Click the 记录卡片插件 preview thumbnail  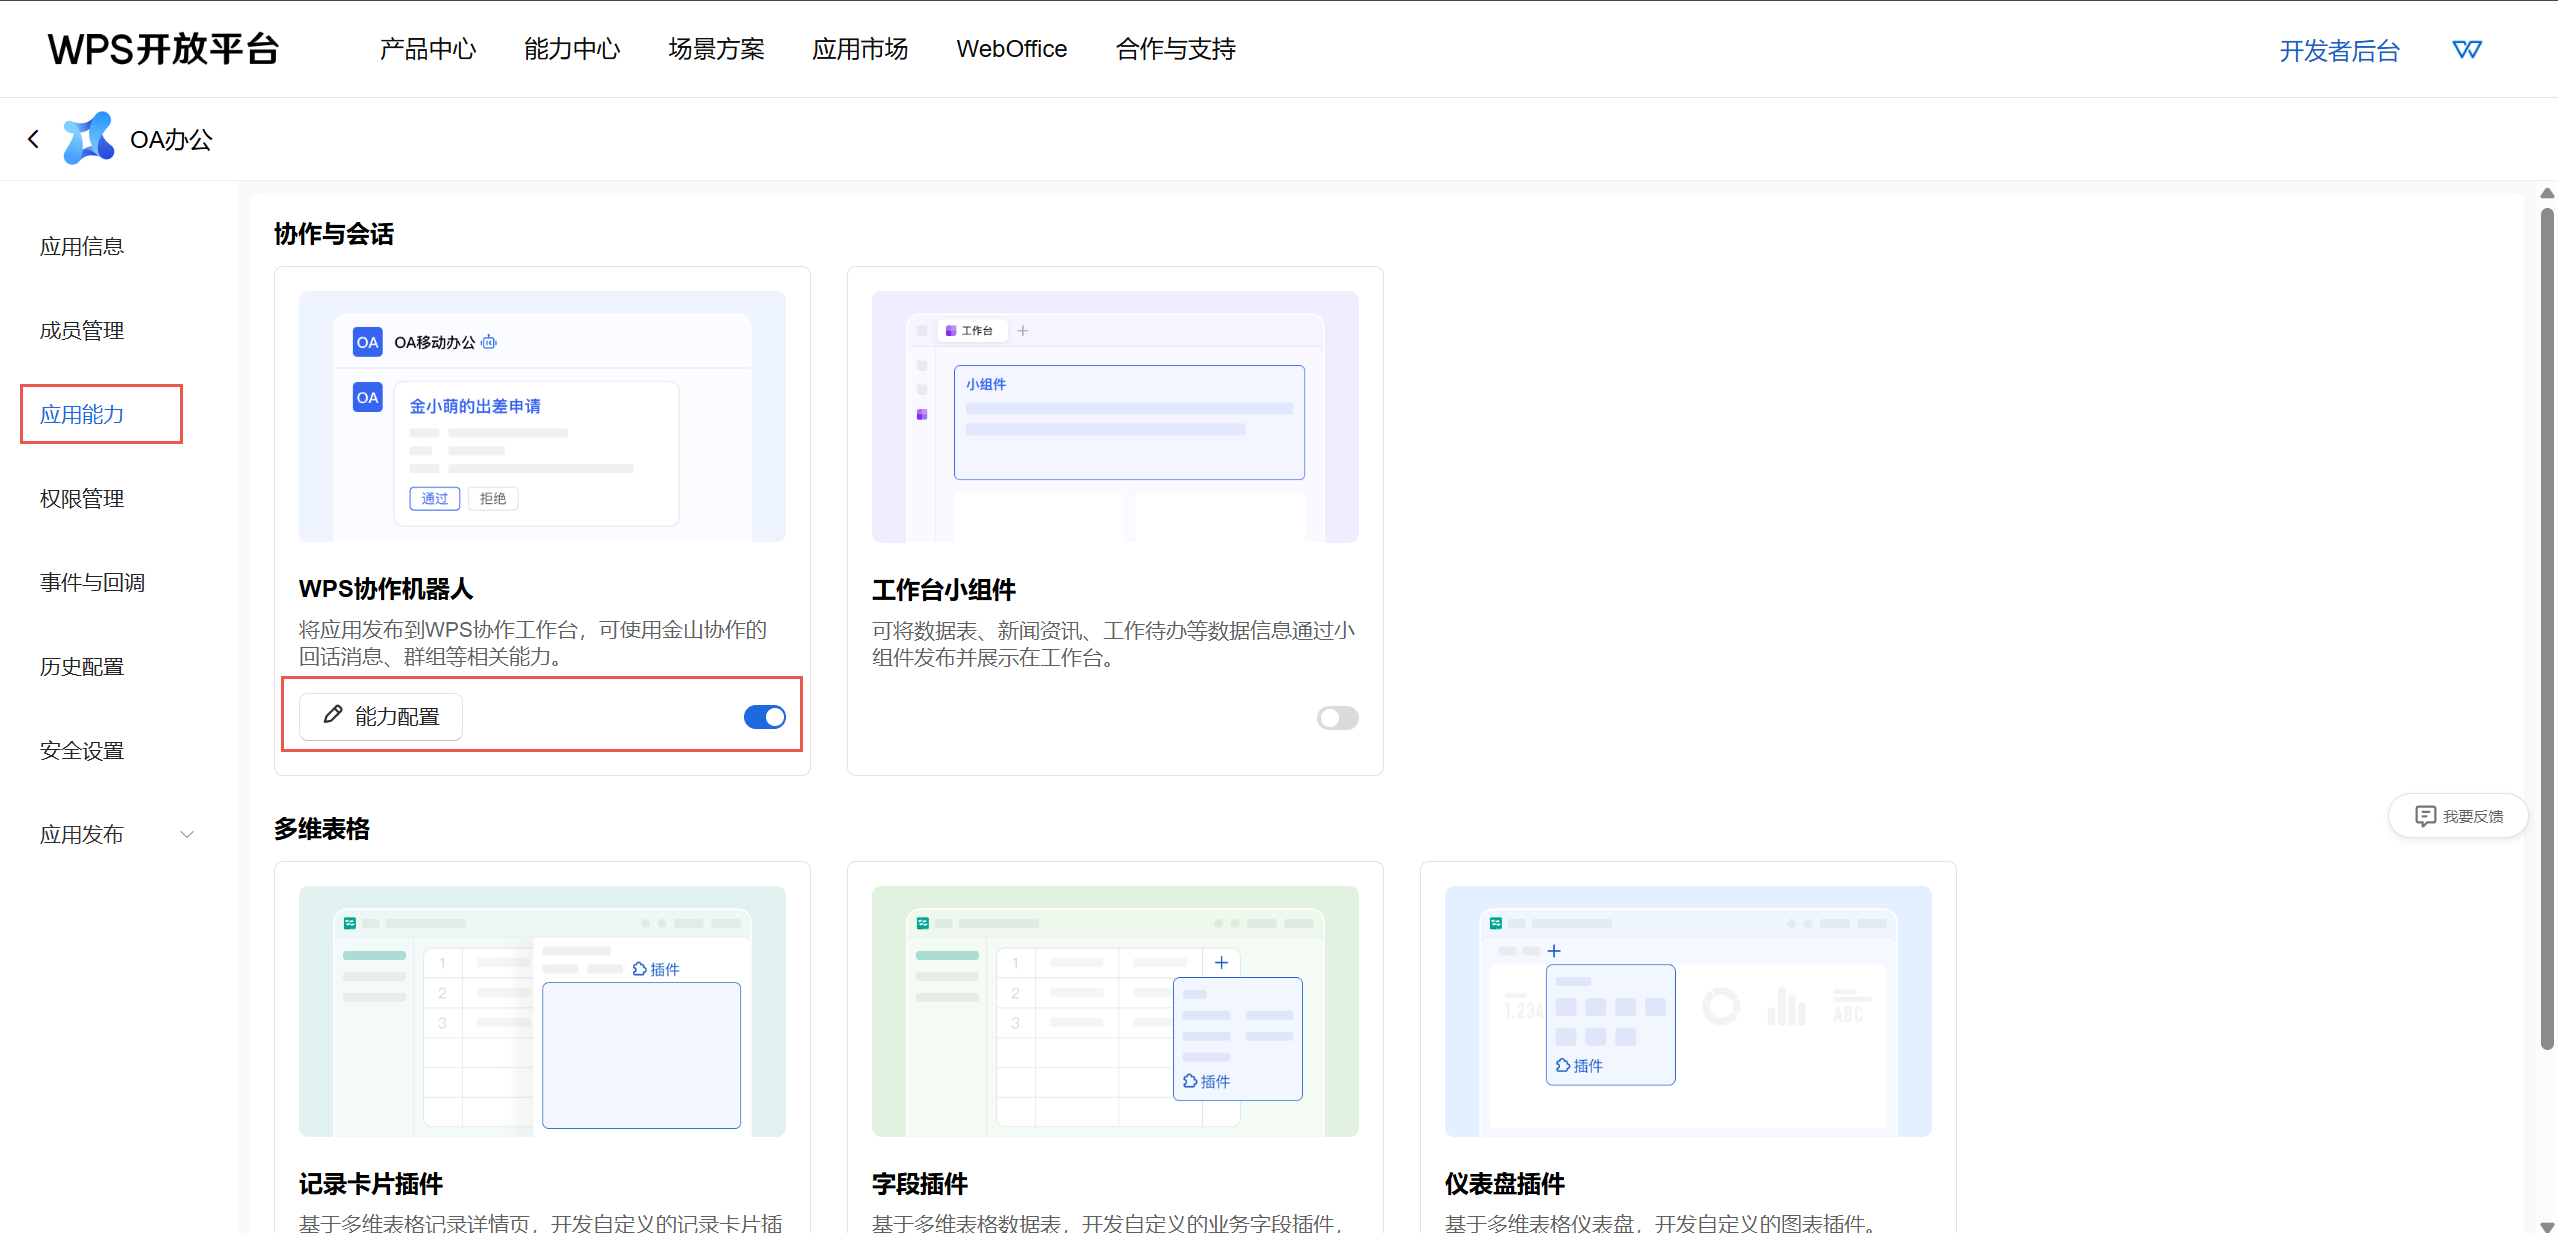tap(542, 1011)
